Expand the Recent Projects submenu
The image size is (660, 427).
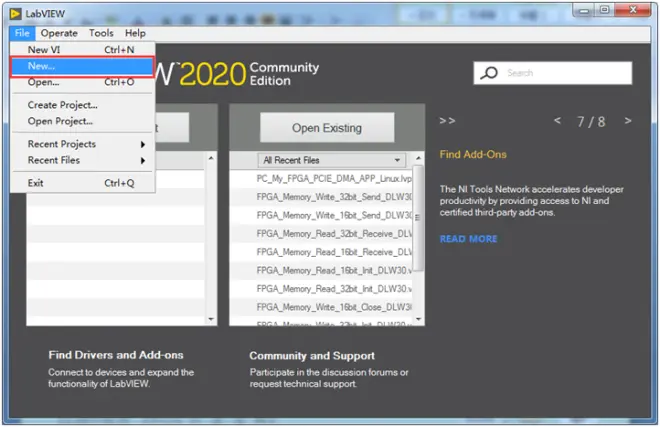click(x=82, y=144)
